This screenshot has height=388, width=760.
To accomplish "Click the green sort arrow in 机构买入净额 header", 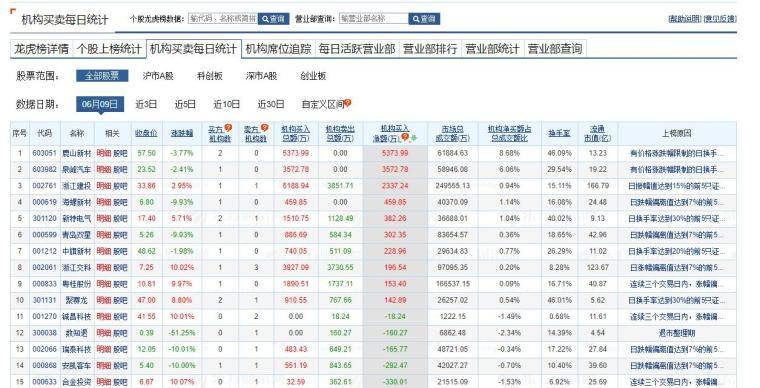I will (x=413, y=139).
